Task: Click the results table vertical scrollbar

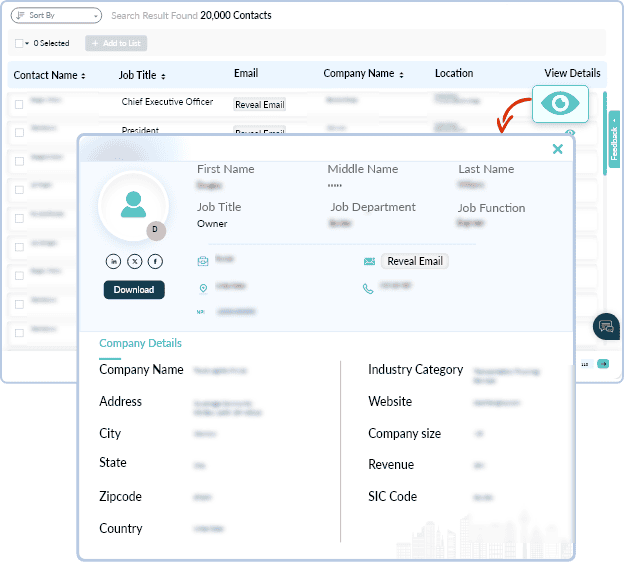Action: pos(605,133)
